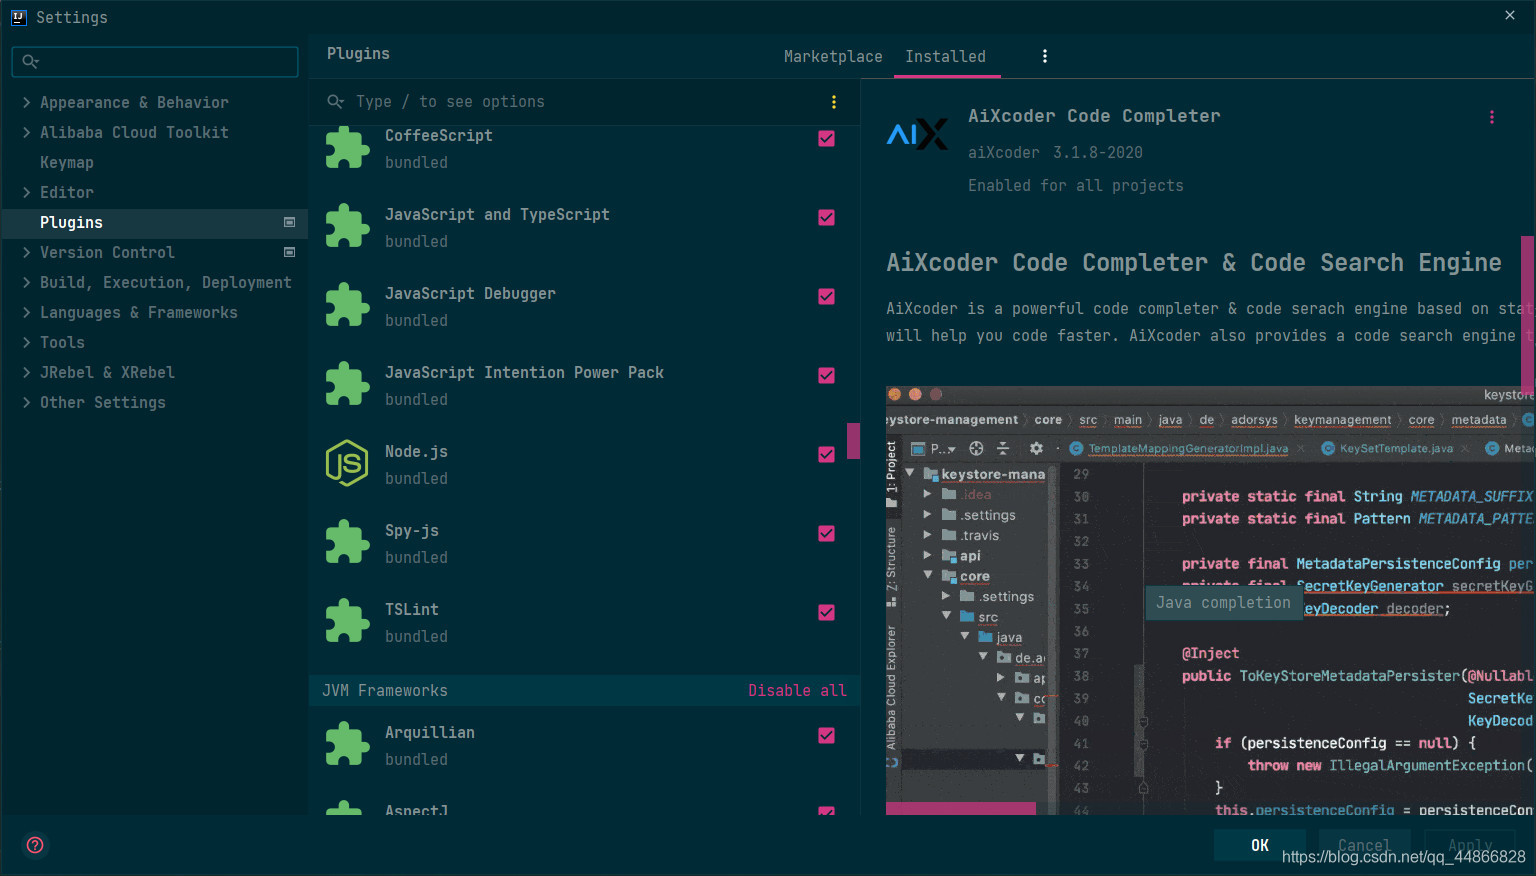Disable the CoffeeScript plugin checkbox

[826, 138]
